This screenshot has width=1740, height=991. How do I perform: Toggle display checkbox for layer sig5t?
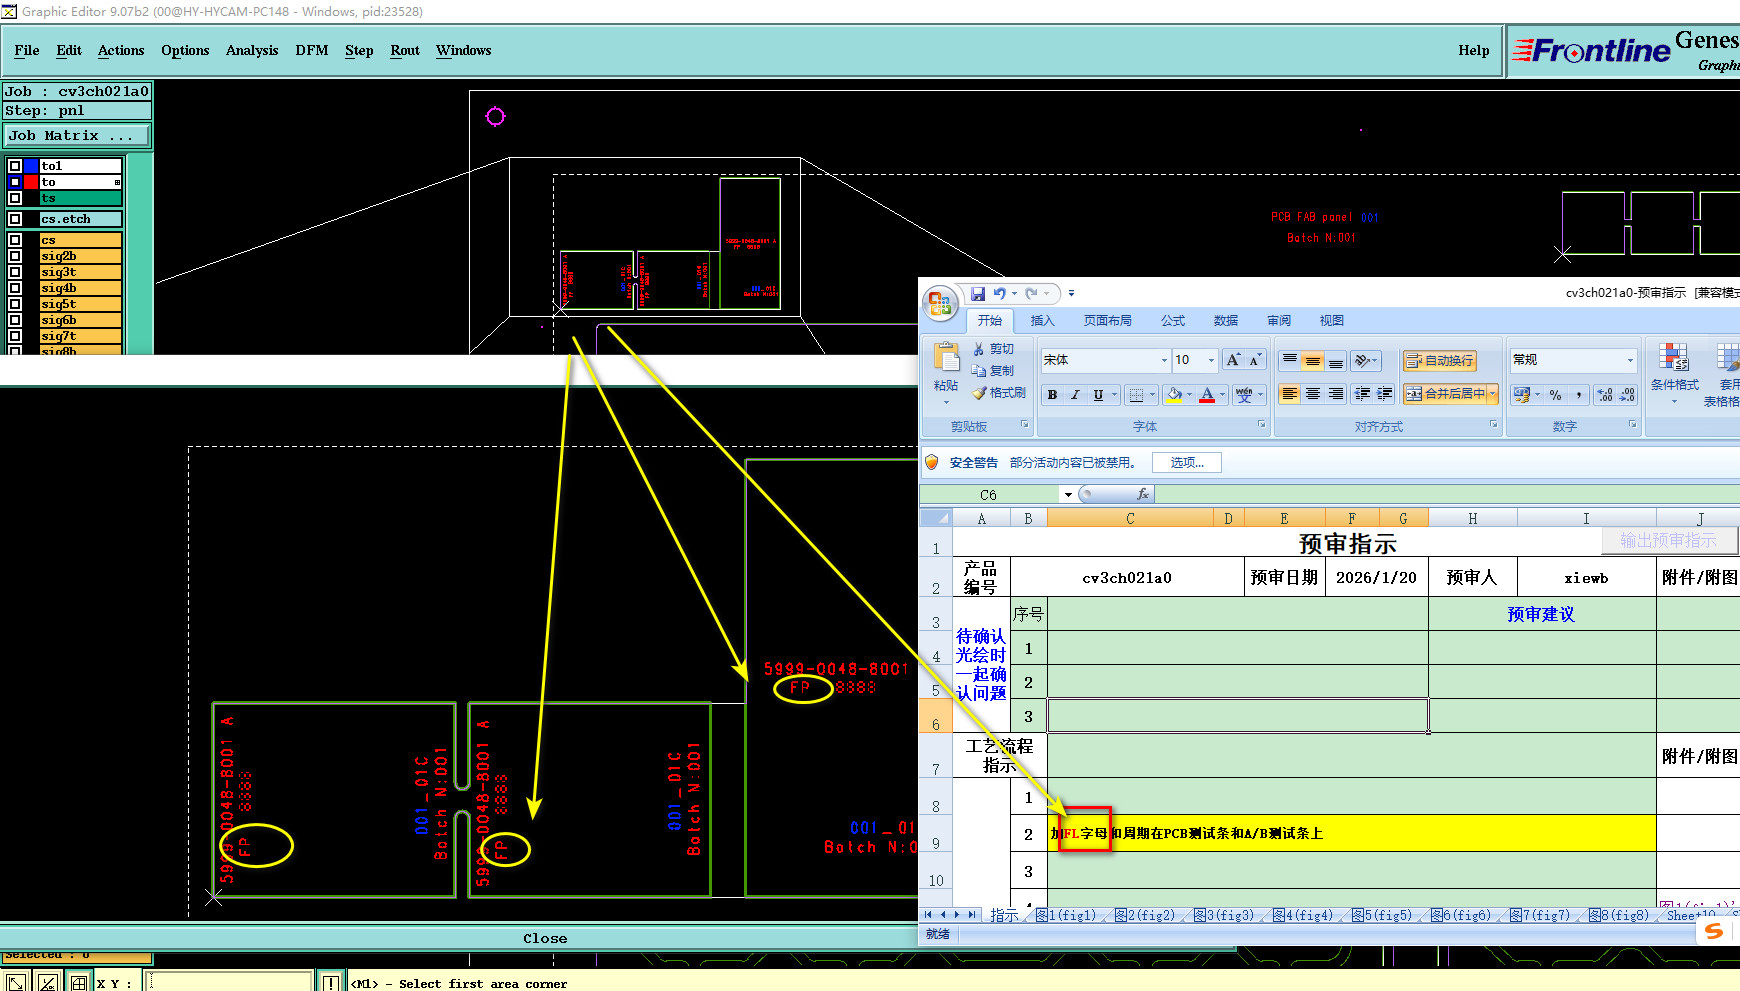tap(15, 304)
